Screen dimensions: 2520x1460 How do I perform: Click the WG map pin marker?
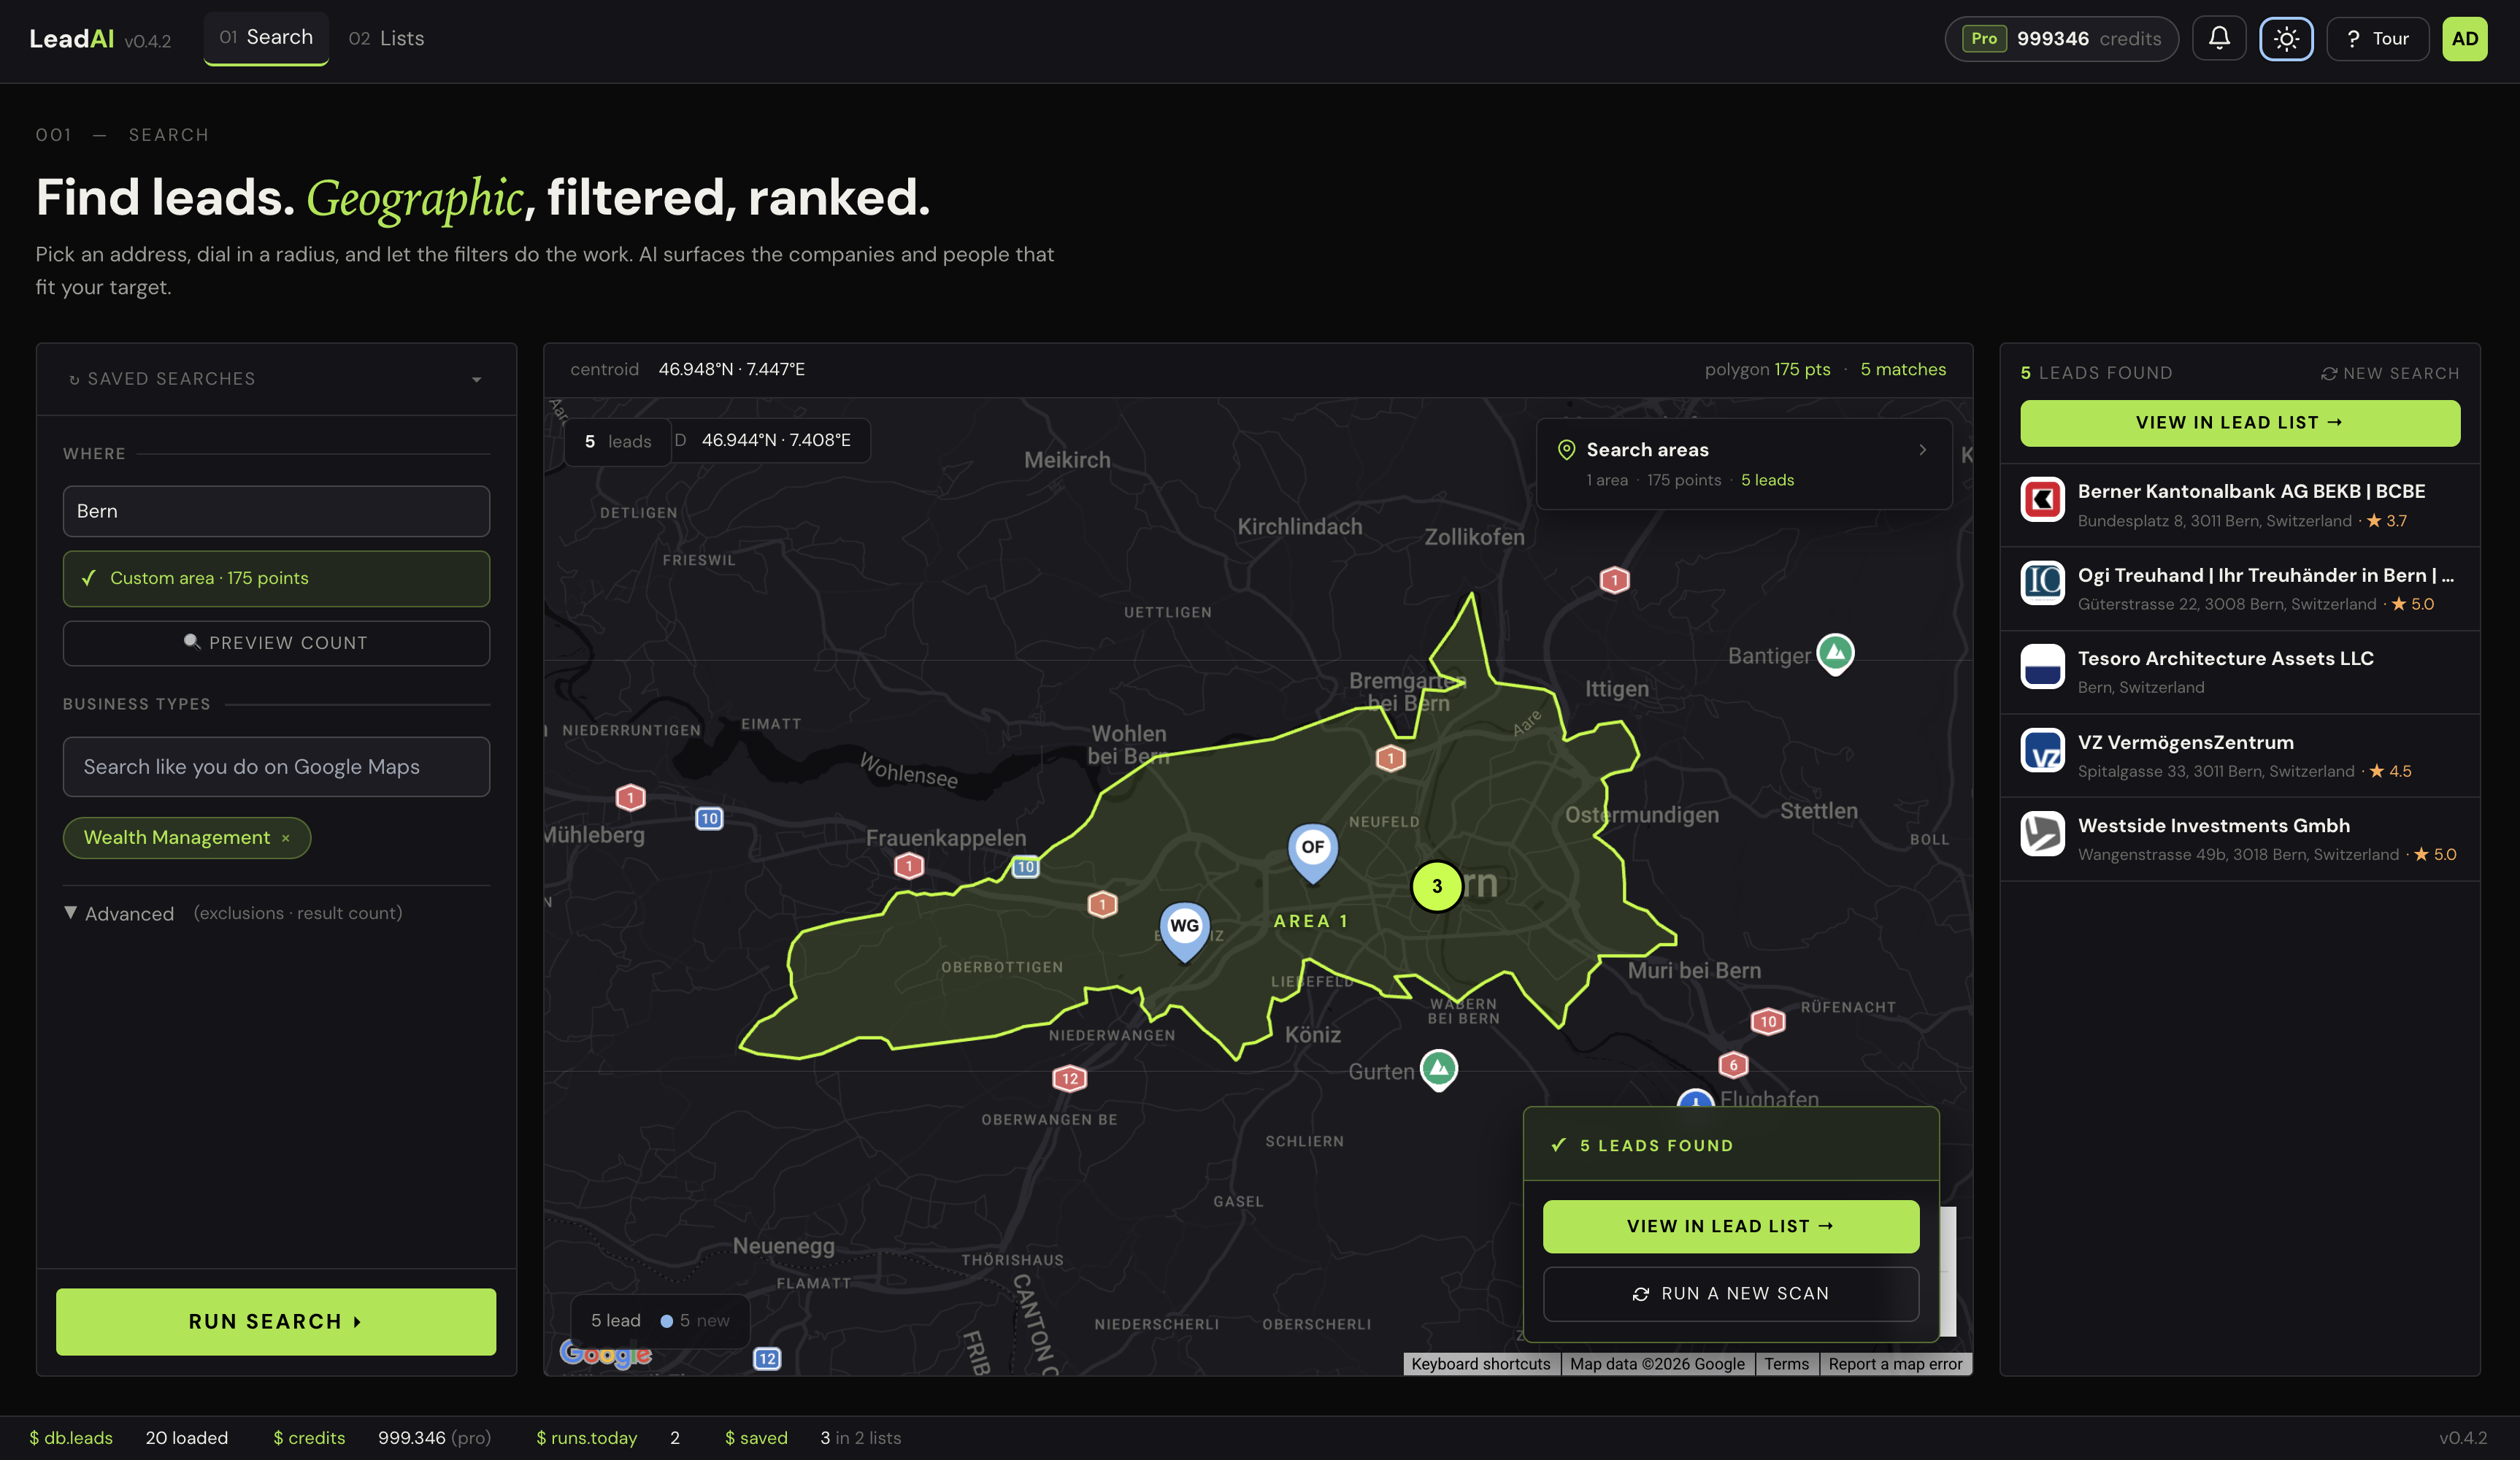coord(1184,930)
